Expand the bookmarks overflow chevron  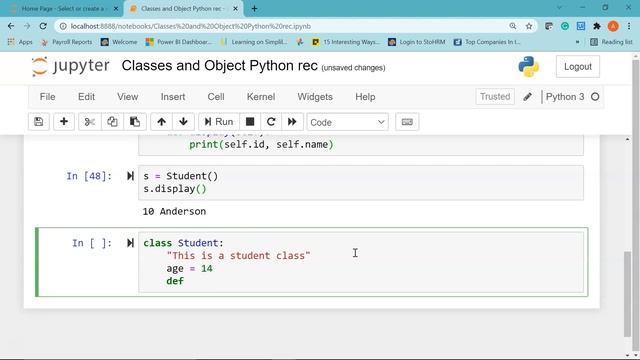click(x=577, y=42)
